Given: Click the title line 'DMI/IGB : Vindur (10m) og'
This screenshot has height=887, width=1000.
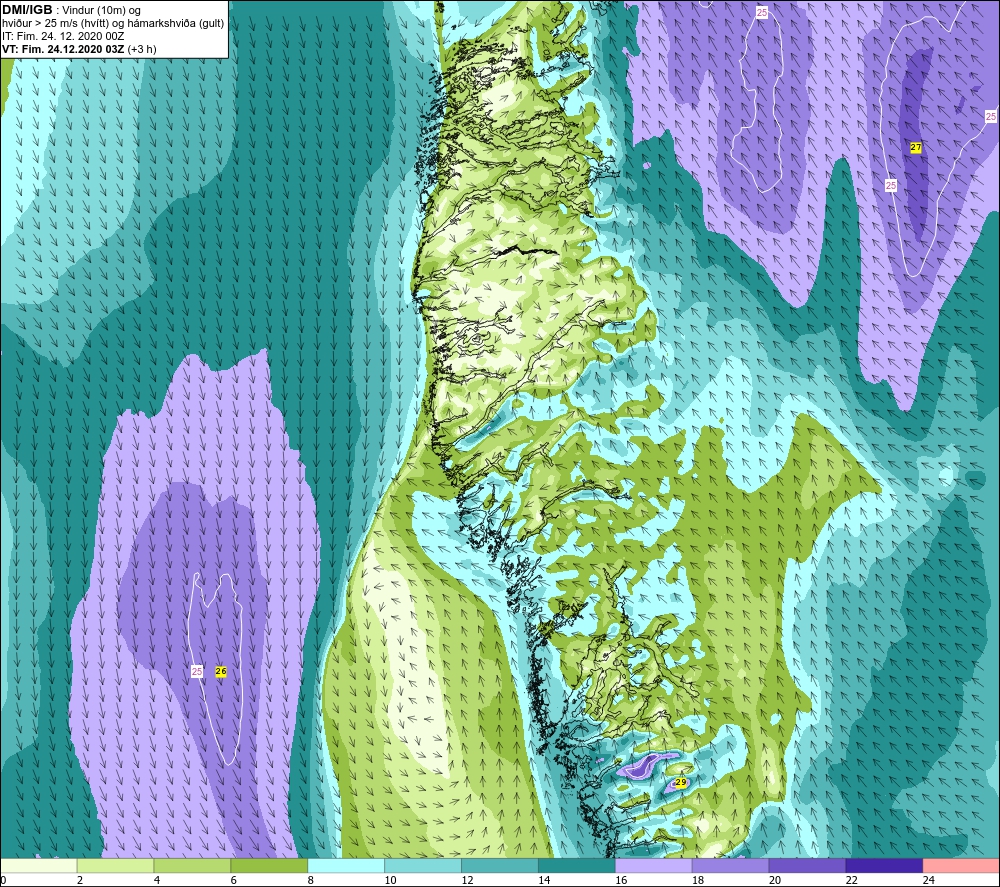Looking at the screenshot, I should pyautogui.click(x=71, y=10).
